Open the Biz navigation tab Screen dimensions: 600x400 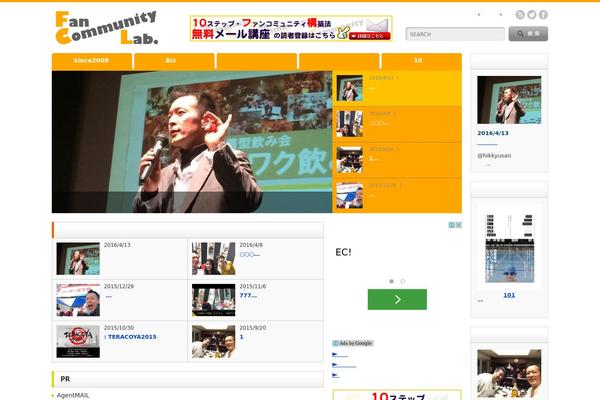(174, 60)
